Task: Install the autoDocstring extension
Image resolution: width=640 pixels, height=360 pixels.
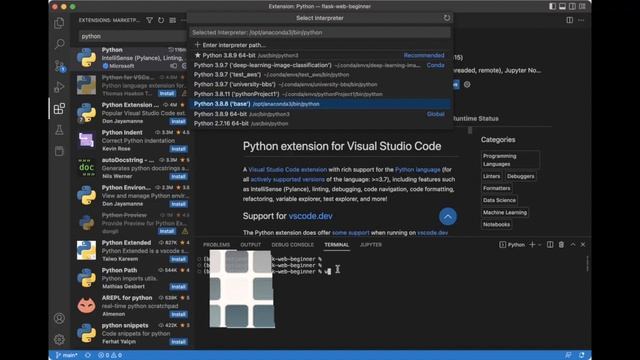Action: click(178, 176)
